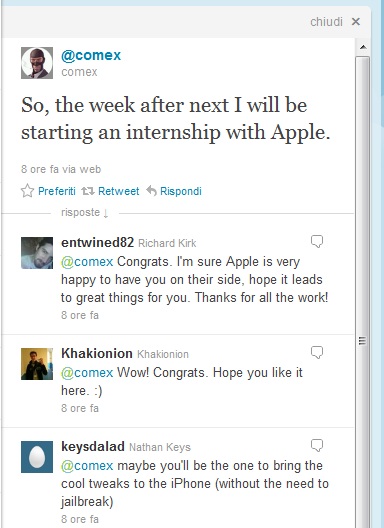The image size is (384, 528).
Task: Collapse the risposte replies section
Action: tap(85, 213)
